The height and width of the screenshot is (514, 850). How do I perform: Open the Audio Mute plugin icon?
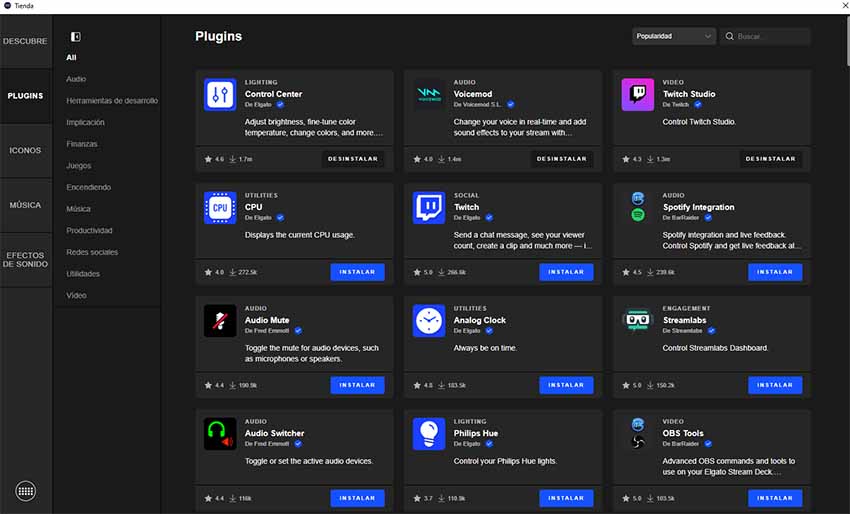220,321
